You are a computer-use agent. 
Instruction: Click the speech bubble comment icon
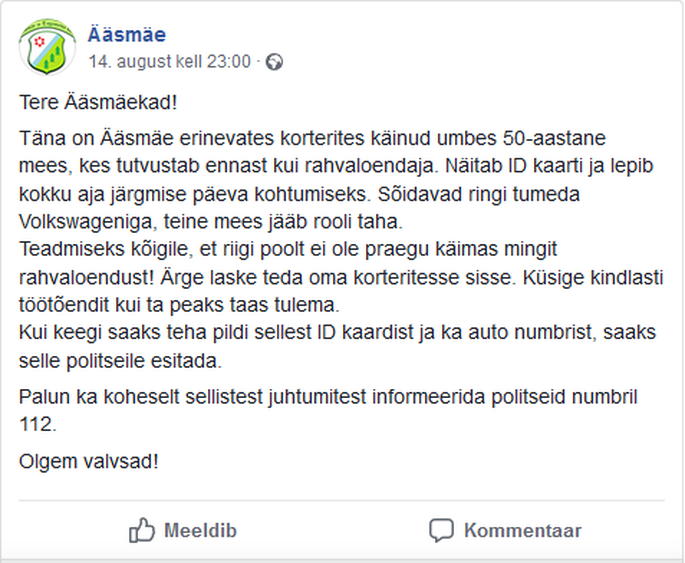(441, 531)
